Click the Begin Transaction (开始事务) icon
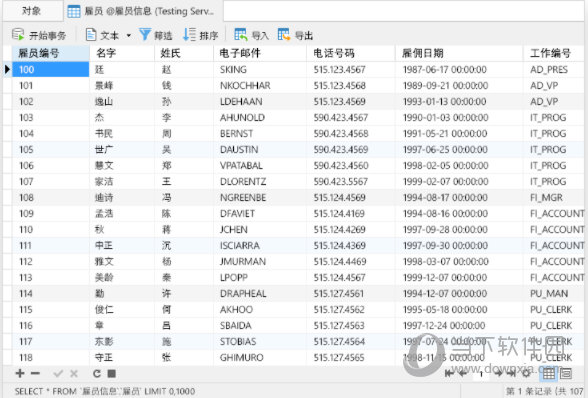 tap(18, 35)
